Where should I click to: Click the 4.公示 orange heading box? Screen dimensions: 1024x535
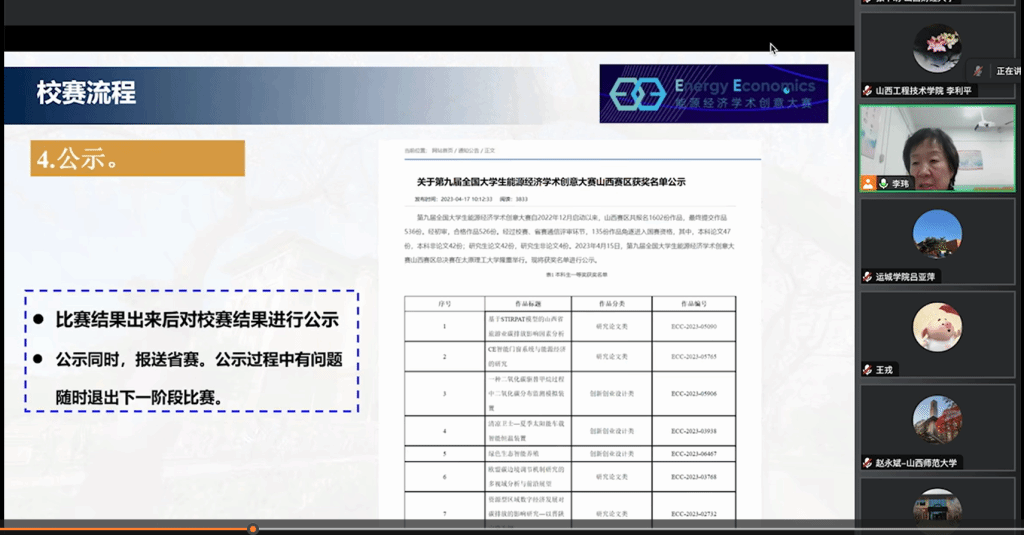[x=137, y=158]
